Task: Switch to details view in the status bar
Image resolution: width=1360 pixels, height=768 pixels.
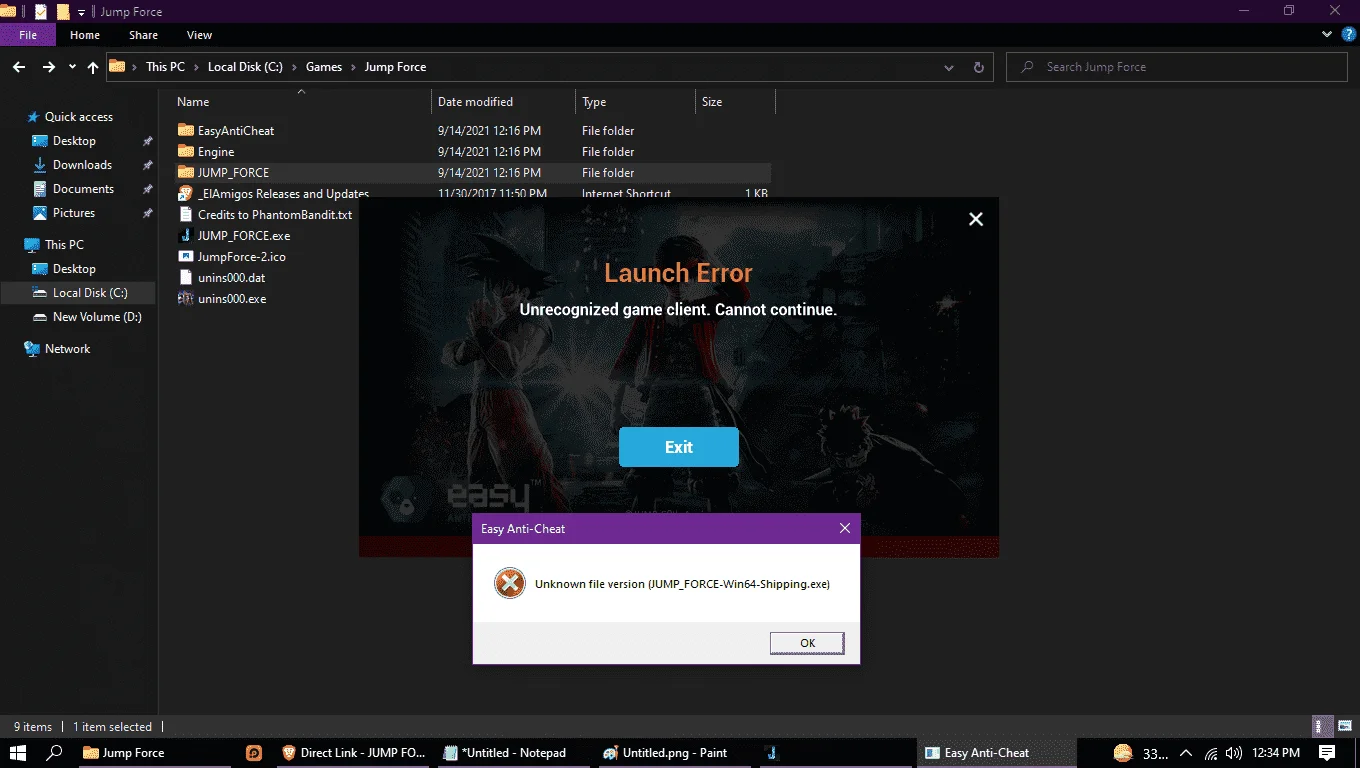Action: click(x=1320, y=727)
